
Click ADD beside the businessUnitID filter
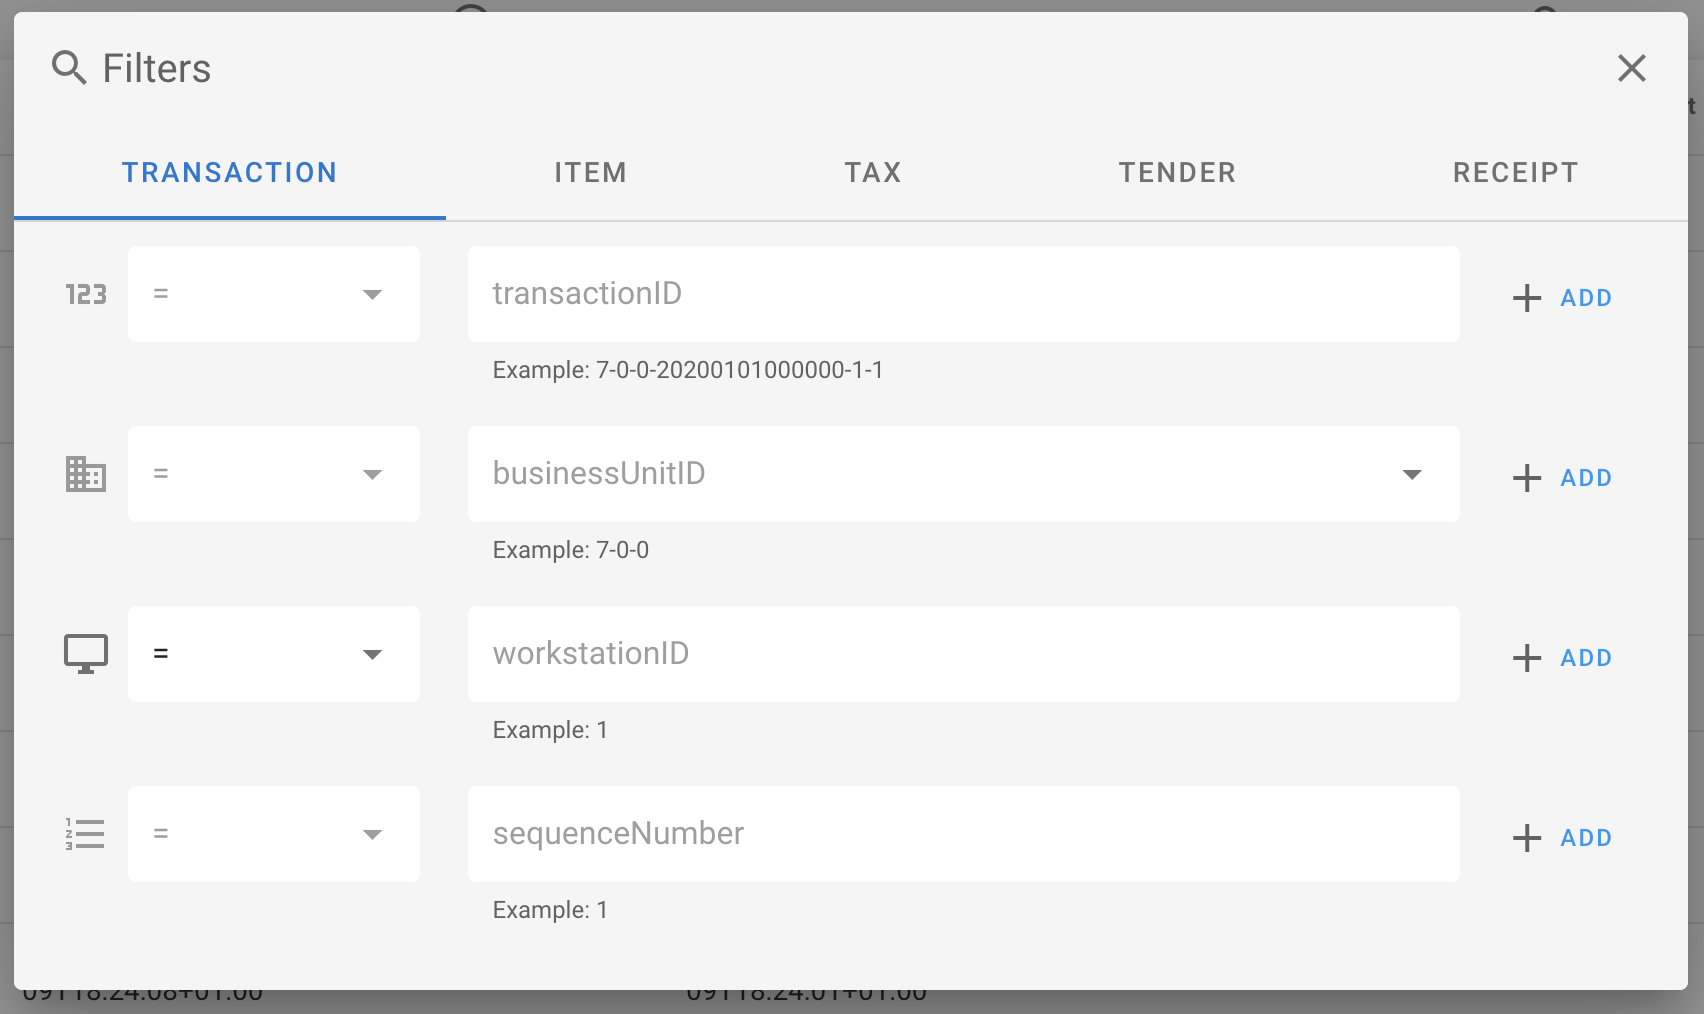click(1586, 477)
